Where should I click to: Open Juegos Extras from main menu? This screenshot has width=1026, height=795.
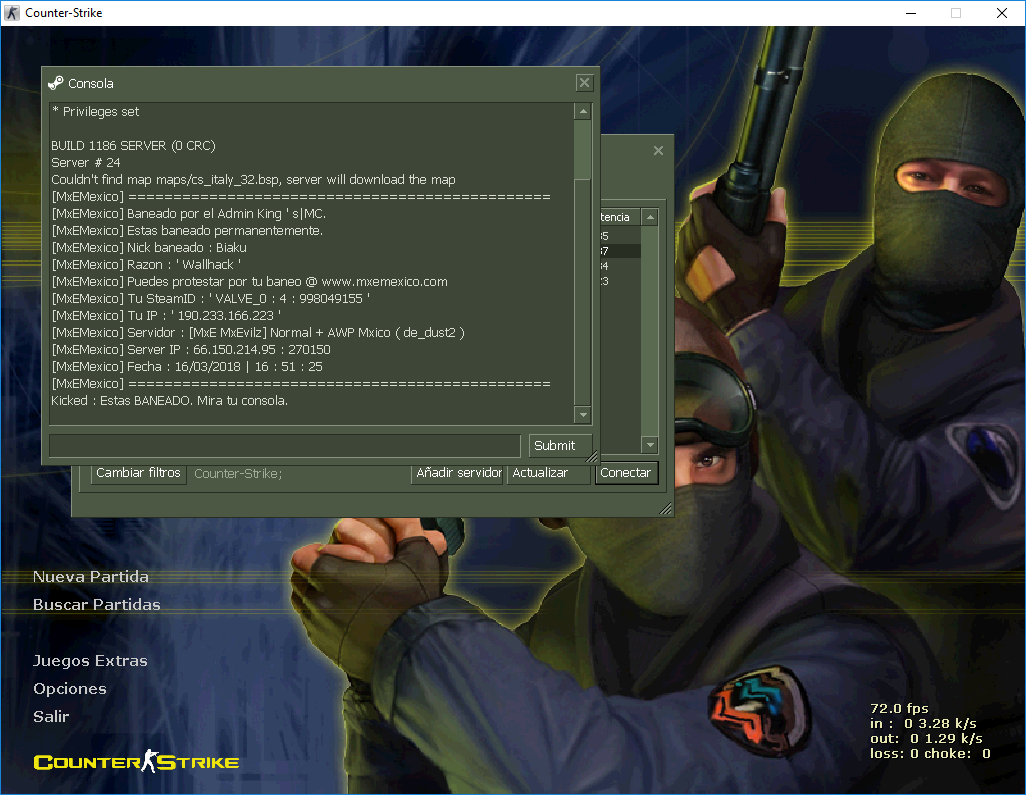pyautogui.click(x=90, y=661)
